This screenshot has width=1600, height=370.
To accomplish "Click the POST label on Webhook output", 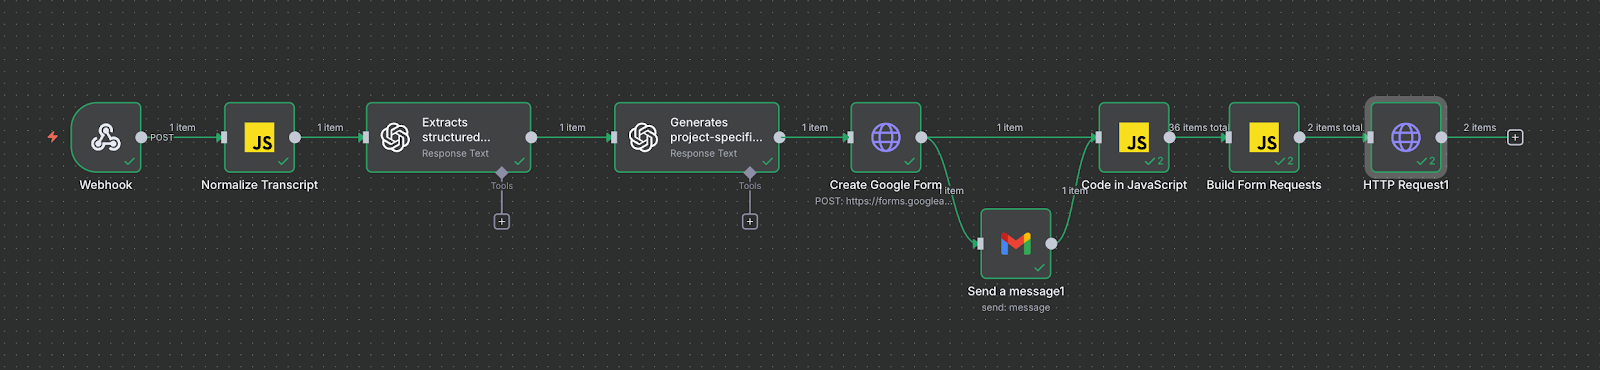I will coord(161,137).
